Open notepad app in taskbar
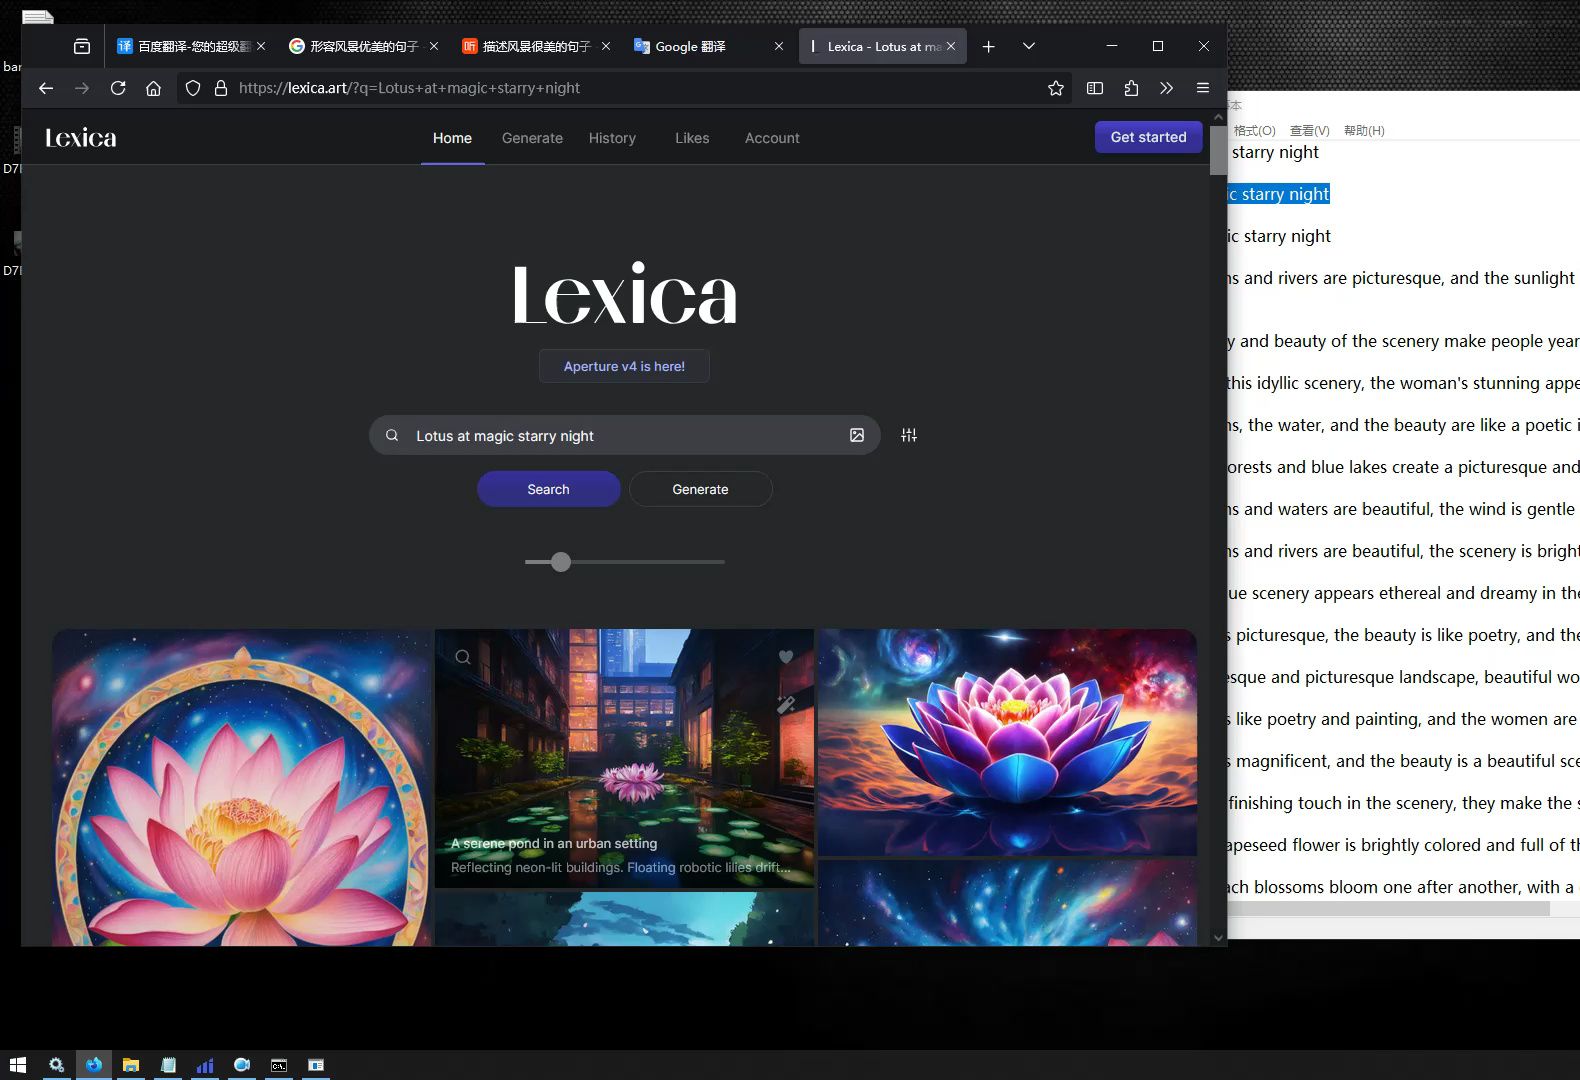The image size is (1580, 1080). [168, 1065]
